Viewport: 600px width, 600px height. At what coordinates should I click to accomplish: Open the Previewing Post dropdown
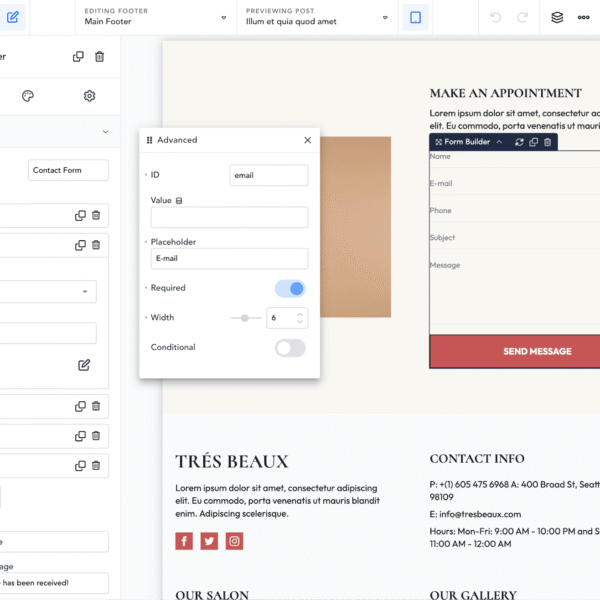pyautogui.click(x=385, y=17)
